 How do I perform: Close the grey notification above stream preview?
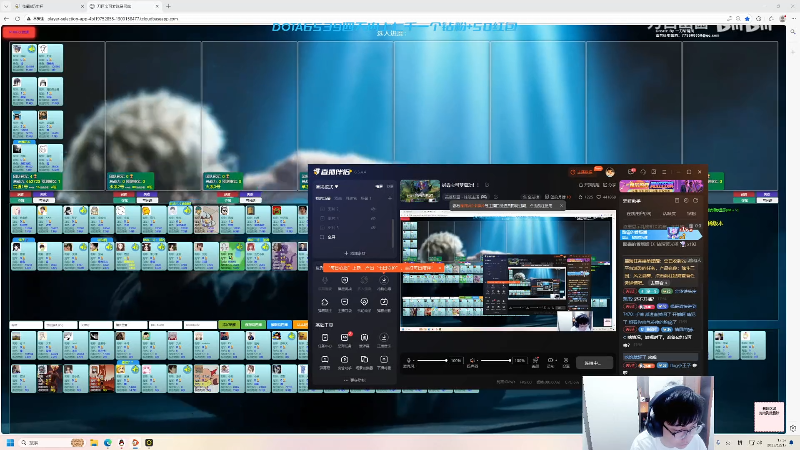[x=561, y=206]
